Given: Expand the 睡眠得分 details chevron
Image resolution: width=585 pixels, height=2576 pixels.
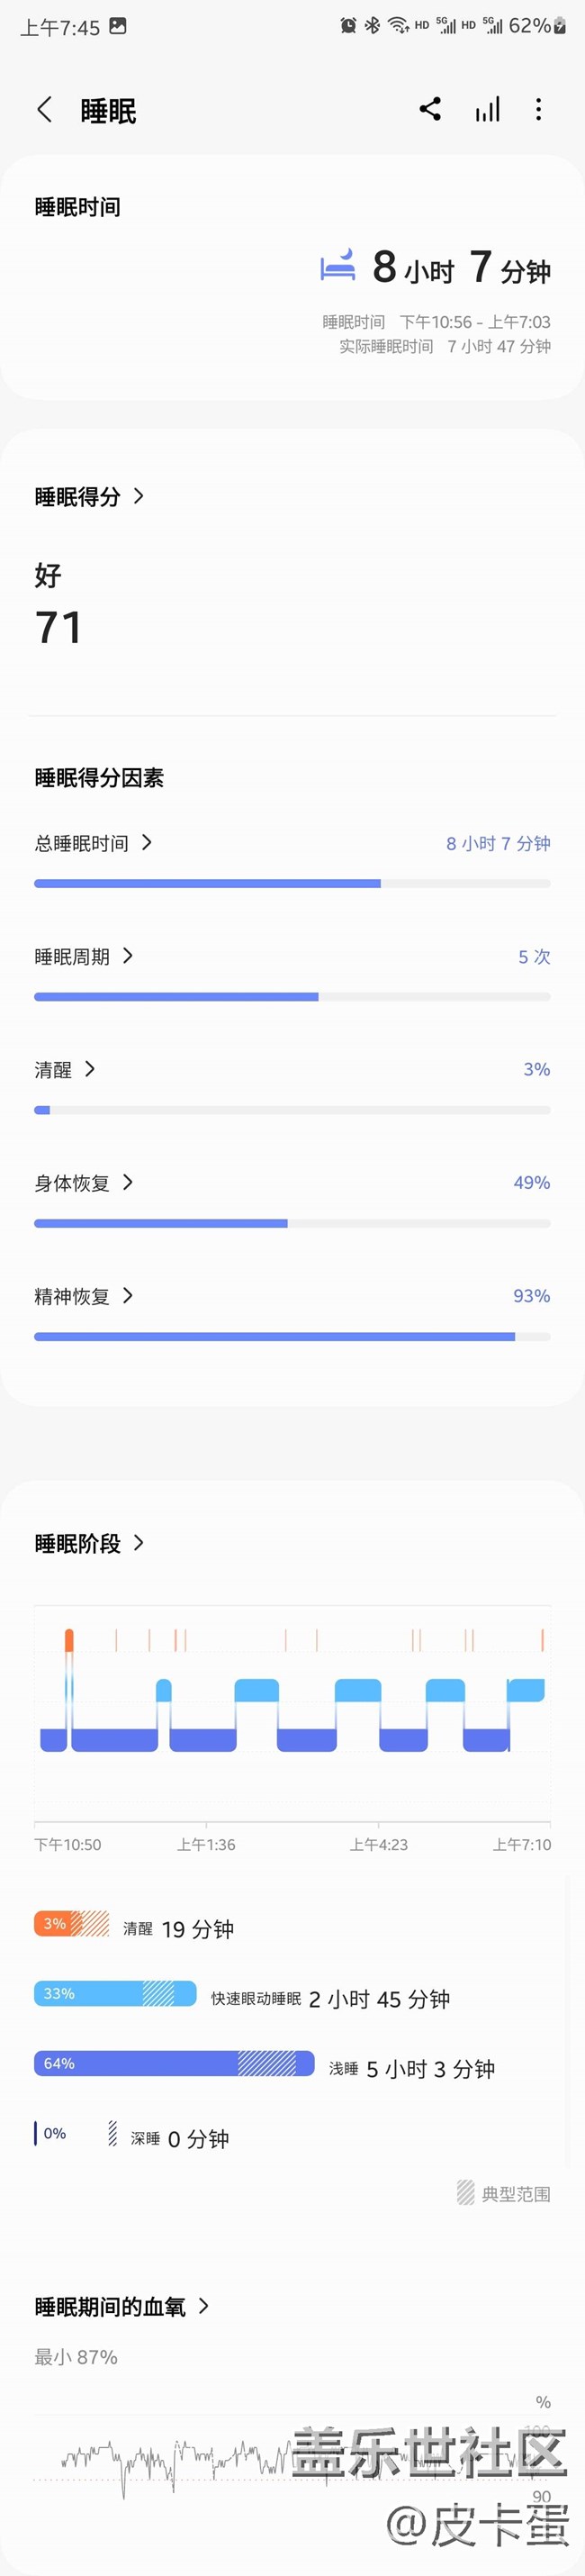Looking at the screenshot, I should coord(139,496).
